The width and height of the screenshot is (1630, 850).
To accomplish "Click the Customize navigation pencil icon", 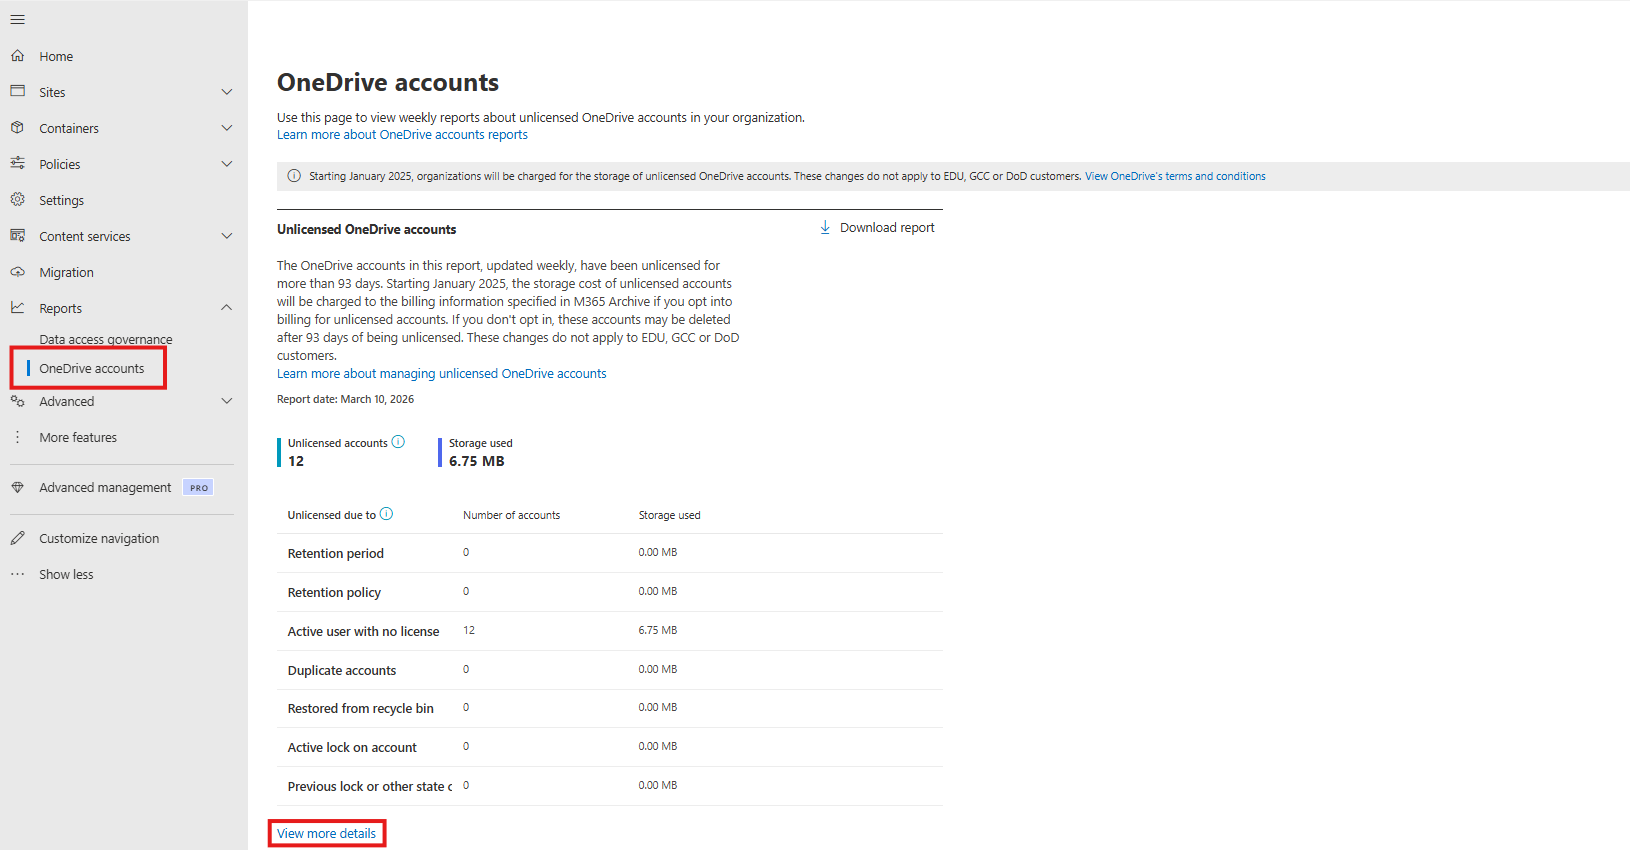I will point(18,538).
